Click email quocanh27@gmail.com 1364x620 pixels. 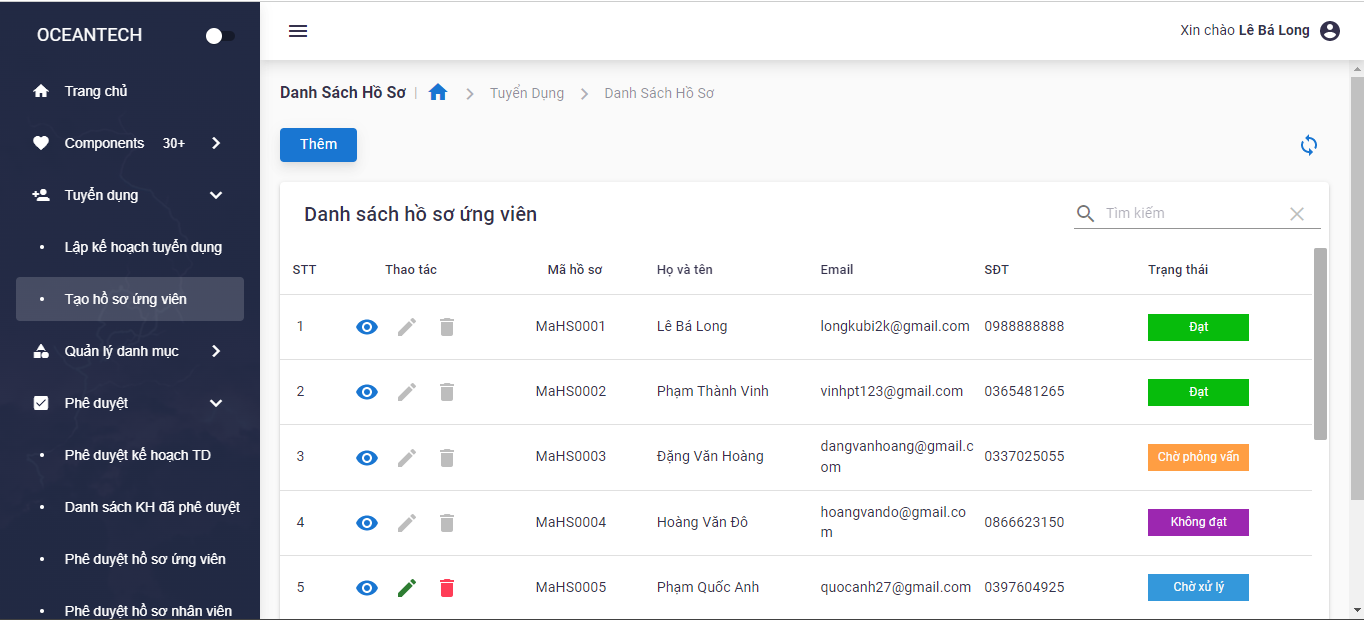point(896,587)
